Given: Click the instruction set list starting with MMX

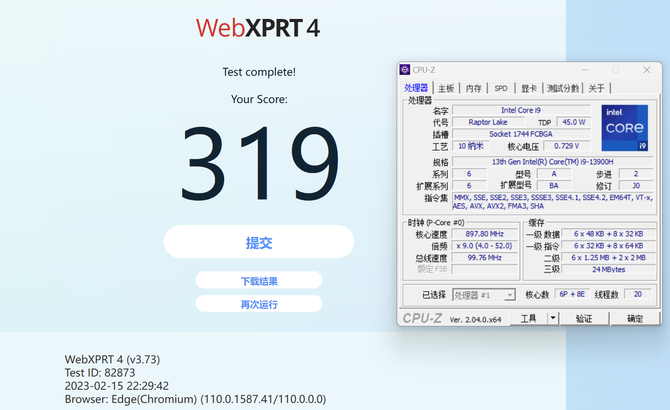Looking at the screenshot, I should pos(553,202).
